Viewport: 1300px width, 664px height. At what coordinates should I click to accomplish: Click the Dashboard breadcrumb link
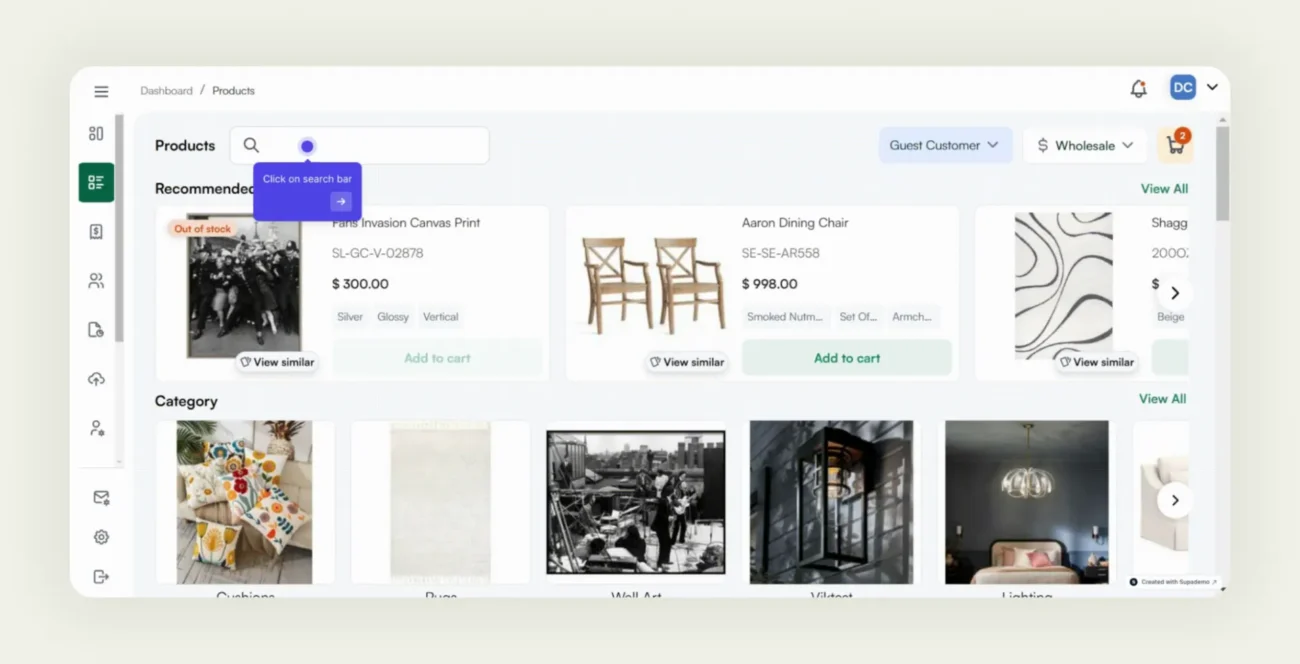[x=166, y=90]
